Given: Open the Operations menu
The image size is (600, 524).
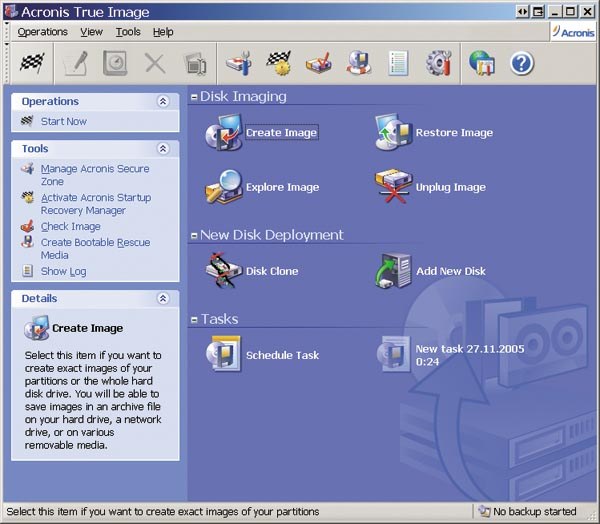Looking at the screenshot, I should click(x=42, y=32).
